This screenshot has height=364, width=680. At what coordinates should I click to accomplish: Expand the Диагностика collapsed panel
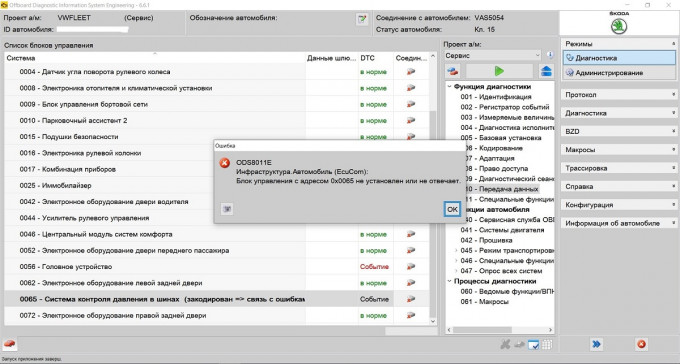click(x=618, y=113)
